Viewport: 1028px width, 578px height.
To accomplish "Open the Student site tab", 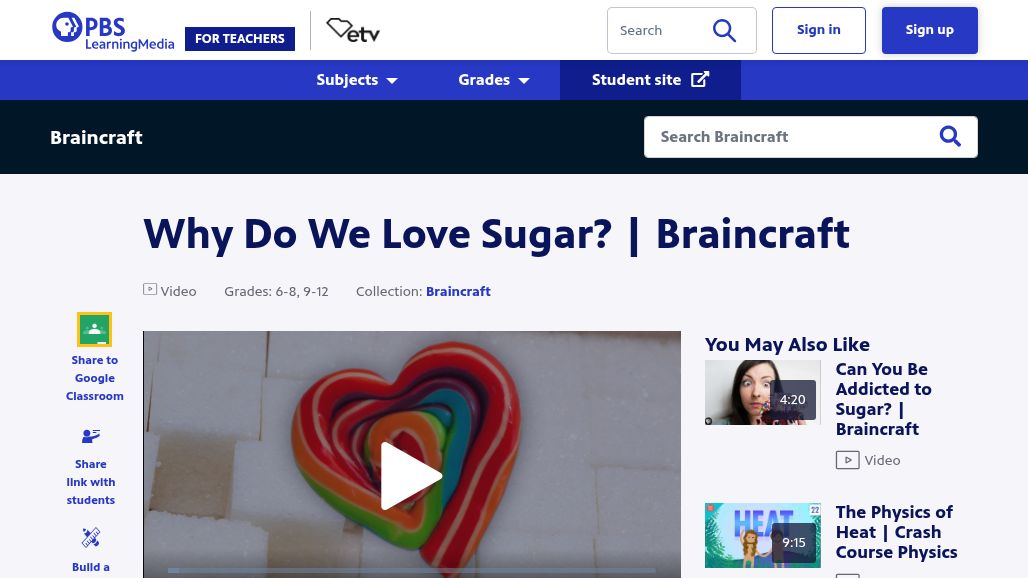I will 650,80.
